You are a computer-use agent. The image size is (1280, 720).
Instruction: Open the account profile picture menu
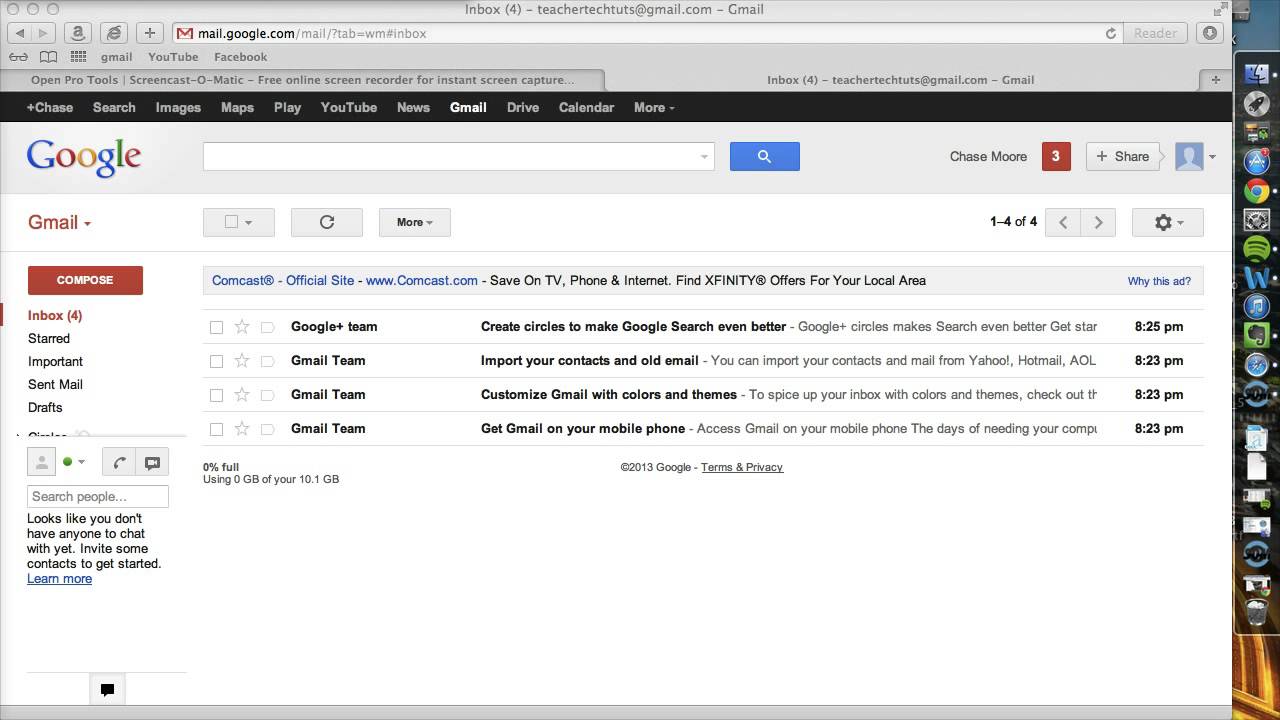(1195, 156)
